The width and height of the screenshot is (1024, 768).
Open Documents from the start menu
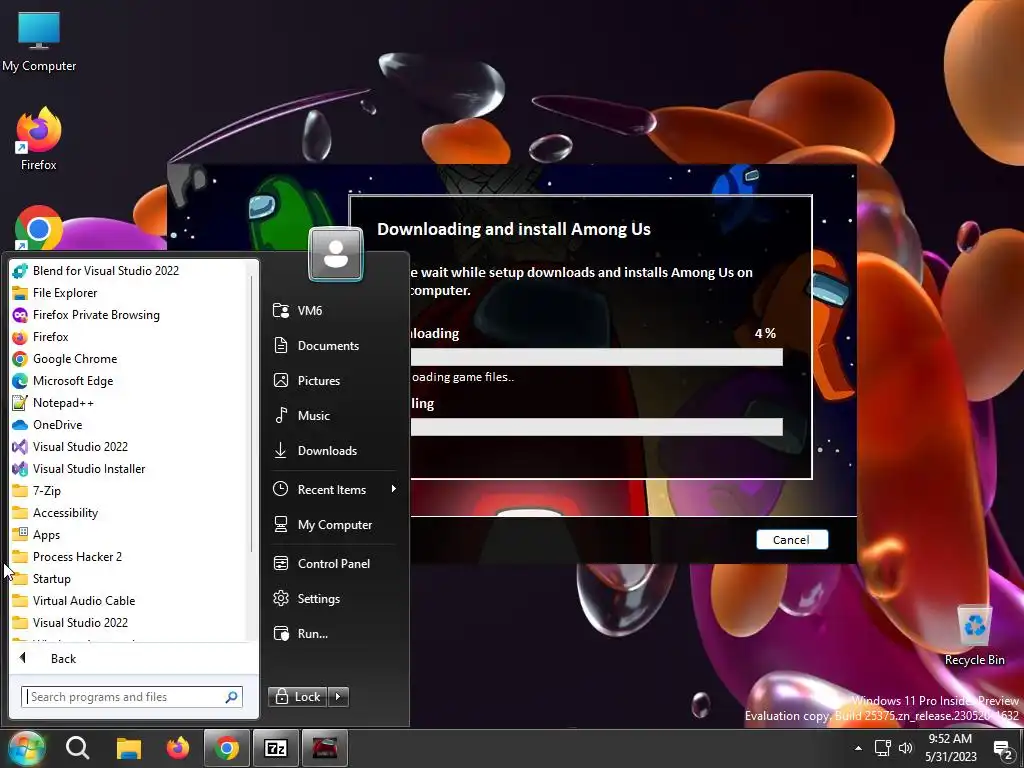(x=334, y=345)
